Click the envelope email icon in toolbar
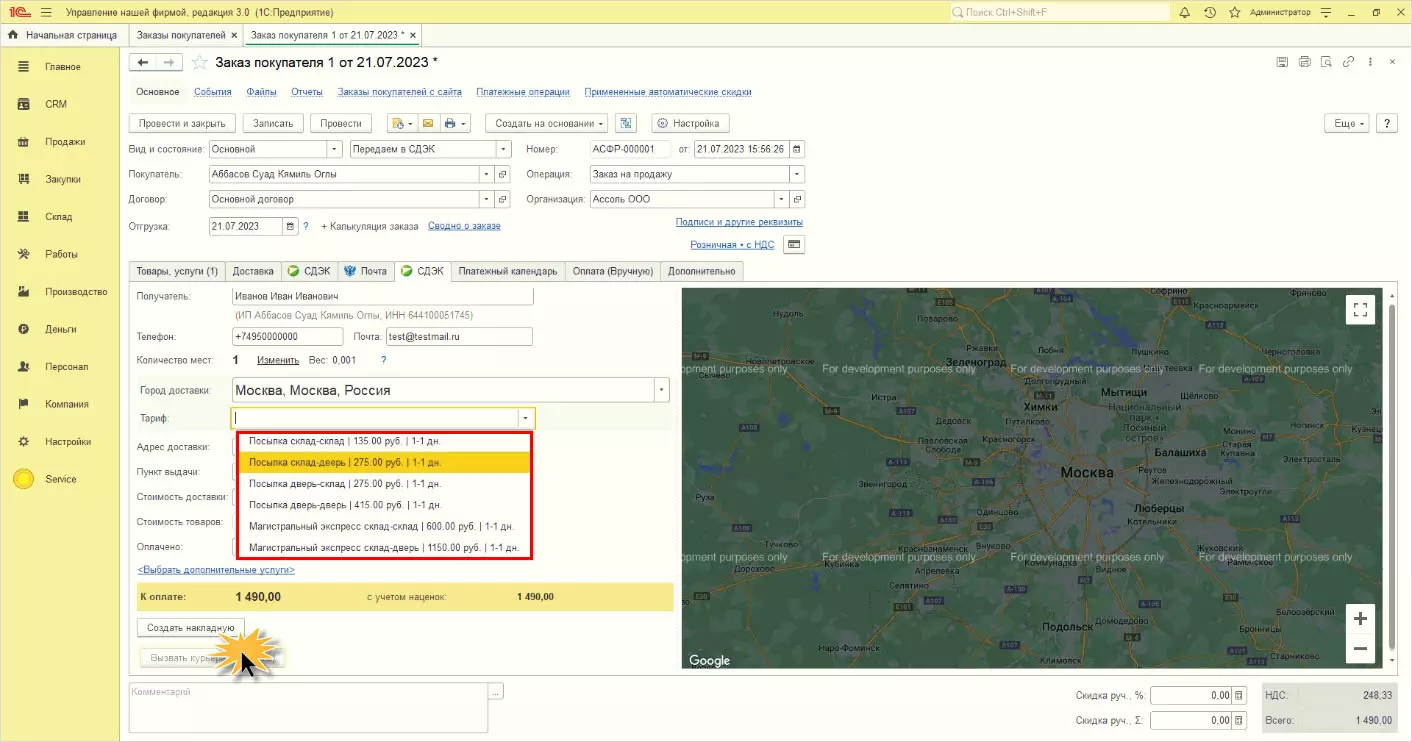The image size is (1412, 742). (427, 124)
